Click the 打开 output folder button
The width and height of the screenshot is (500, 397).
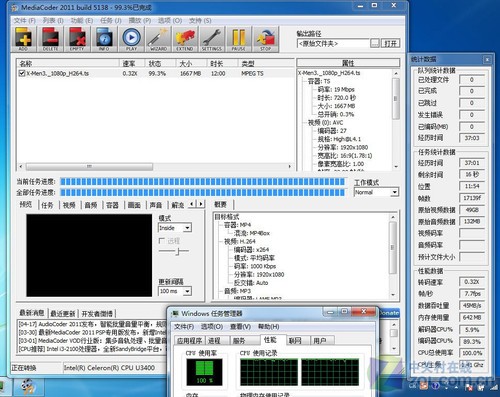click(390, 43)
